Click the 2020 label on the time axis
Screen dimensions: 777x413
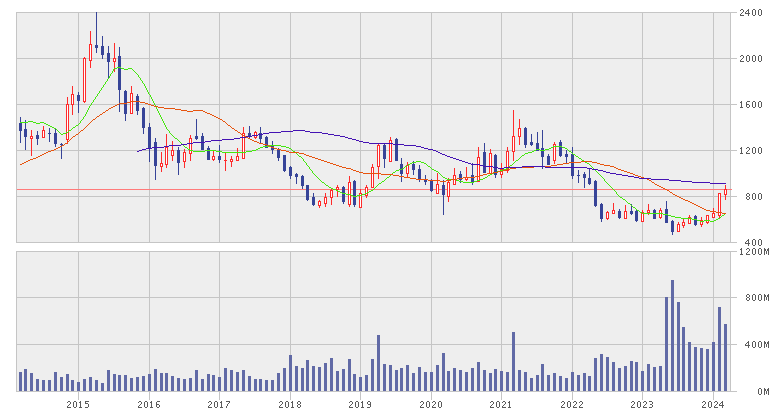431,405
